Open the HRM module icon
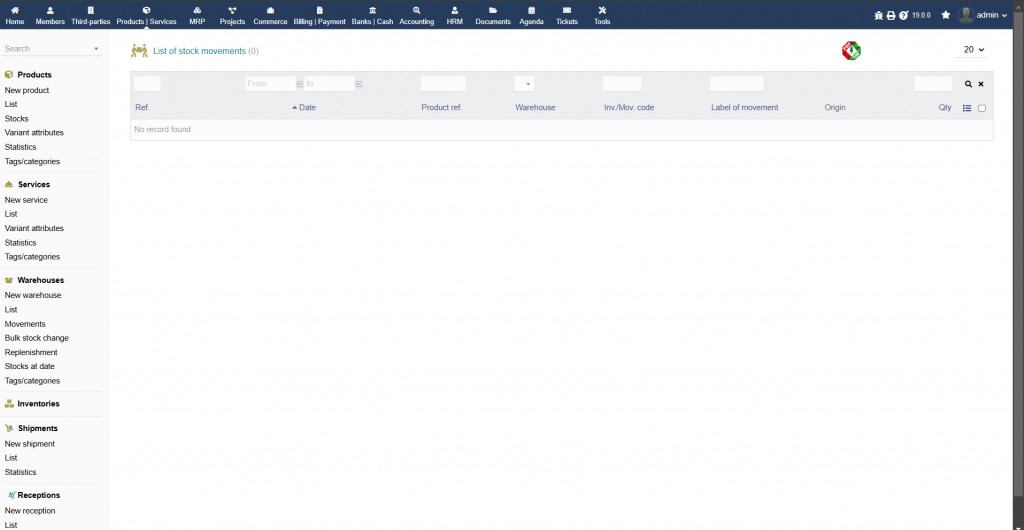The width and height of the screenshot is (1024, 530). 455,10
